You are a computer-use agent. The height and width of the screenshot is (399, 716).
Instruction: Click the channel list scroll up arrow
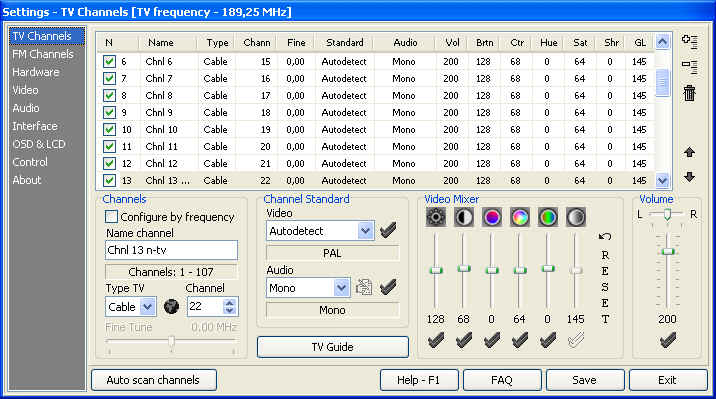pos(663,42)
